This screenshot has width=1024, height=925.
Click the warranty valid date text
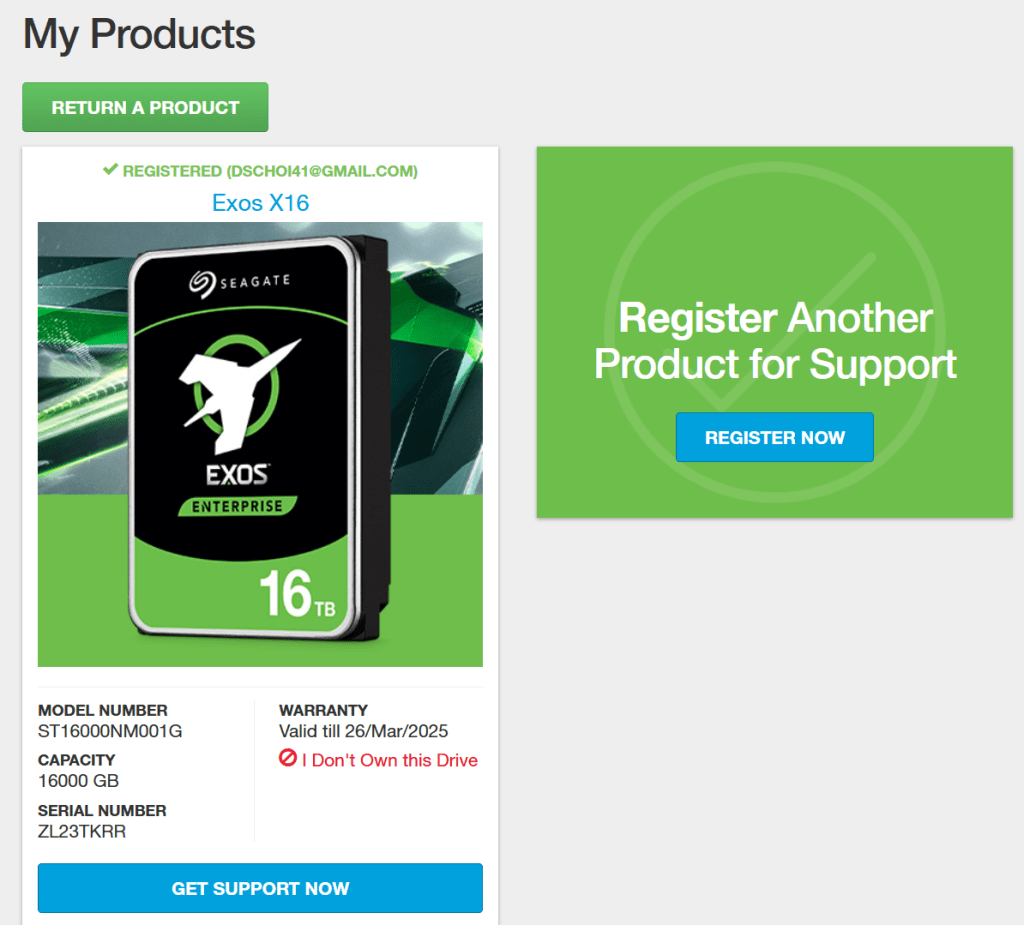(x=363, y=731)
